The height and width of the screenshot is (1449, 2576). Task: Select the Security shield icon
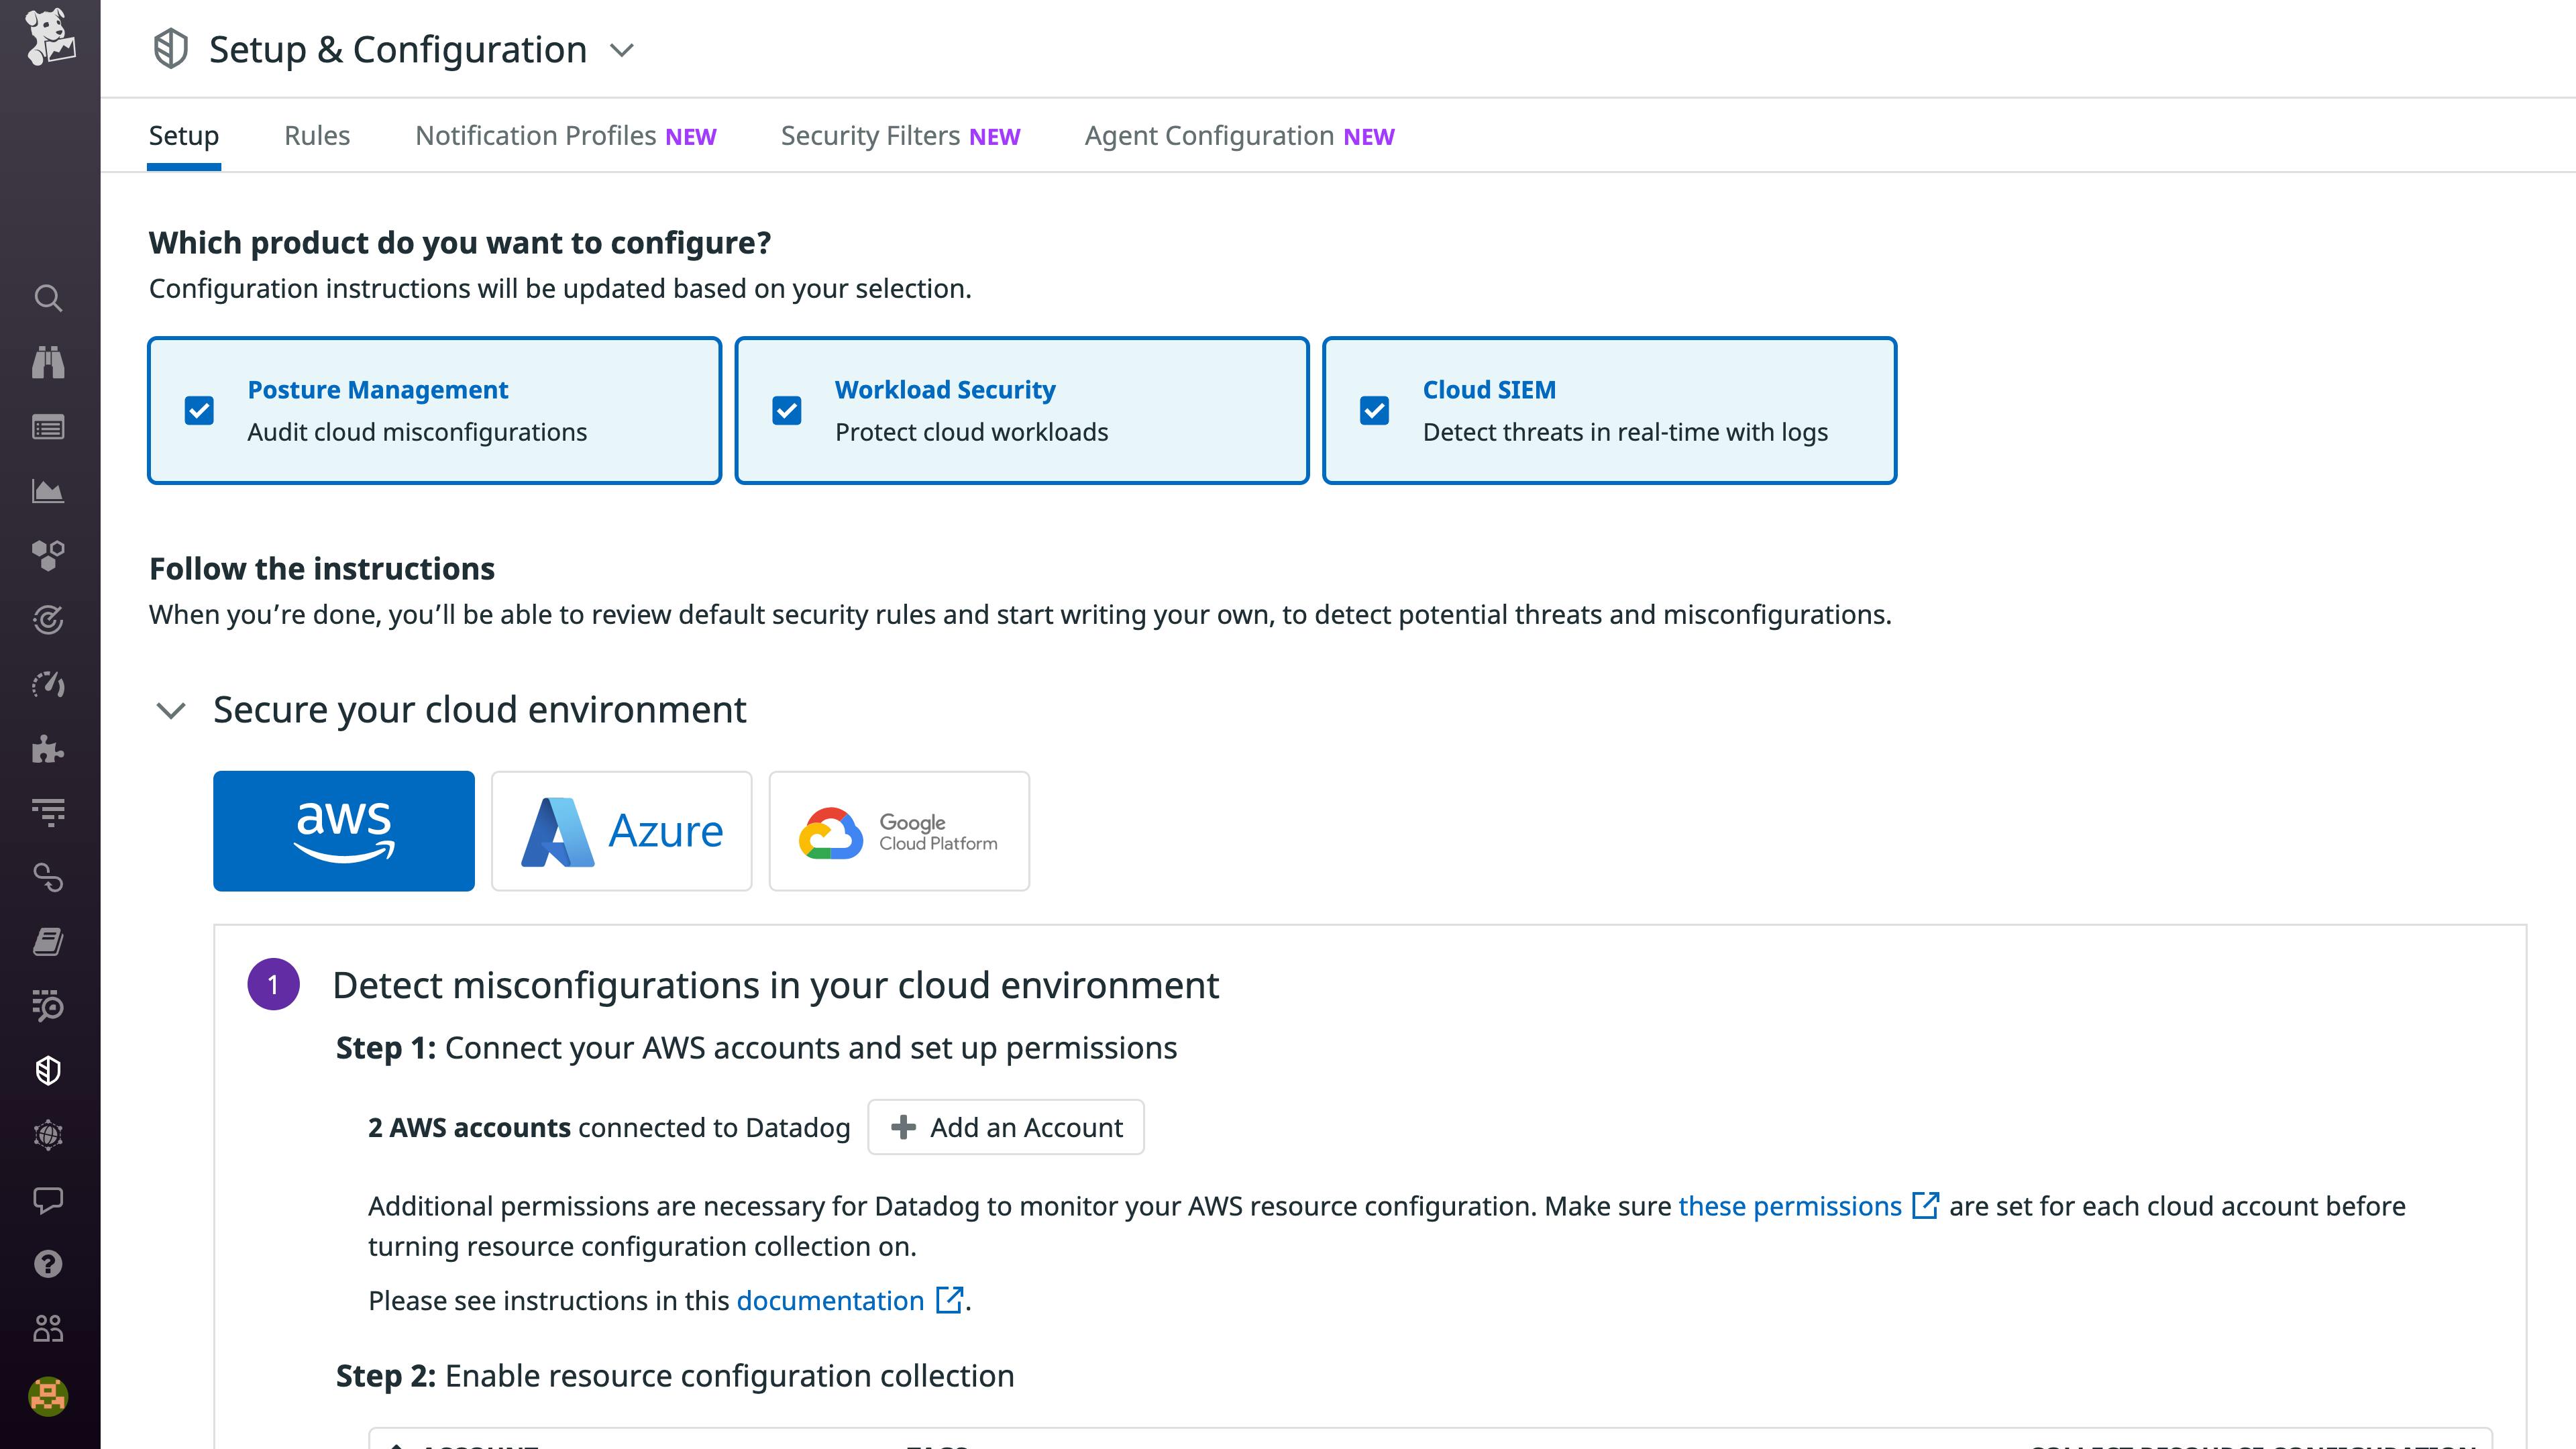pos(49,1070)
